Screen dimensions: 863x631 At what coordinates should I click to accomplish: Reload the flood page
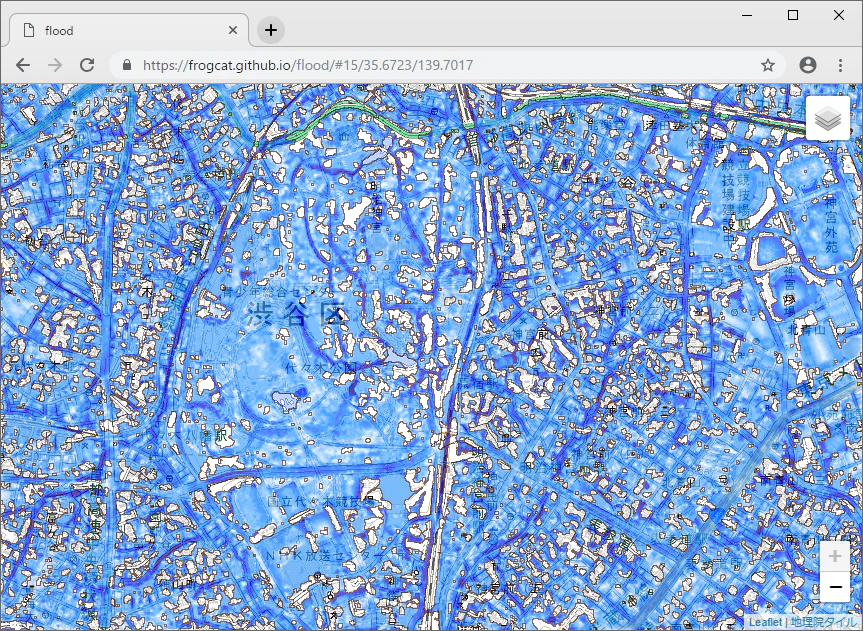tap(87, 65)
